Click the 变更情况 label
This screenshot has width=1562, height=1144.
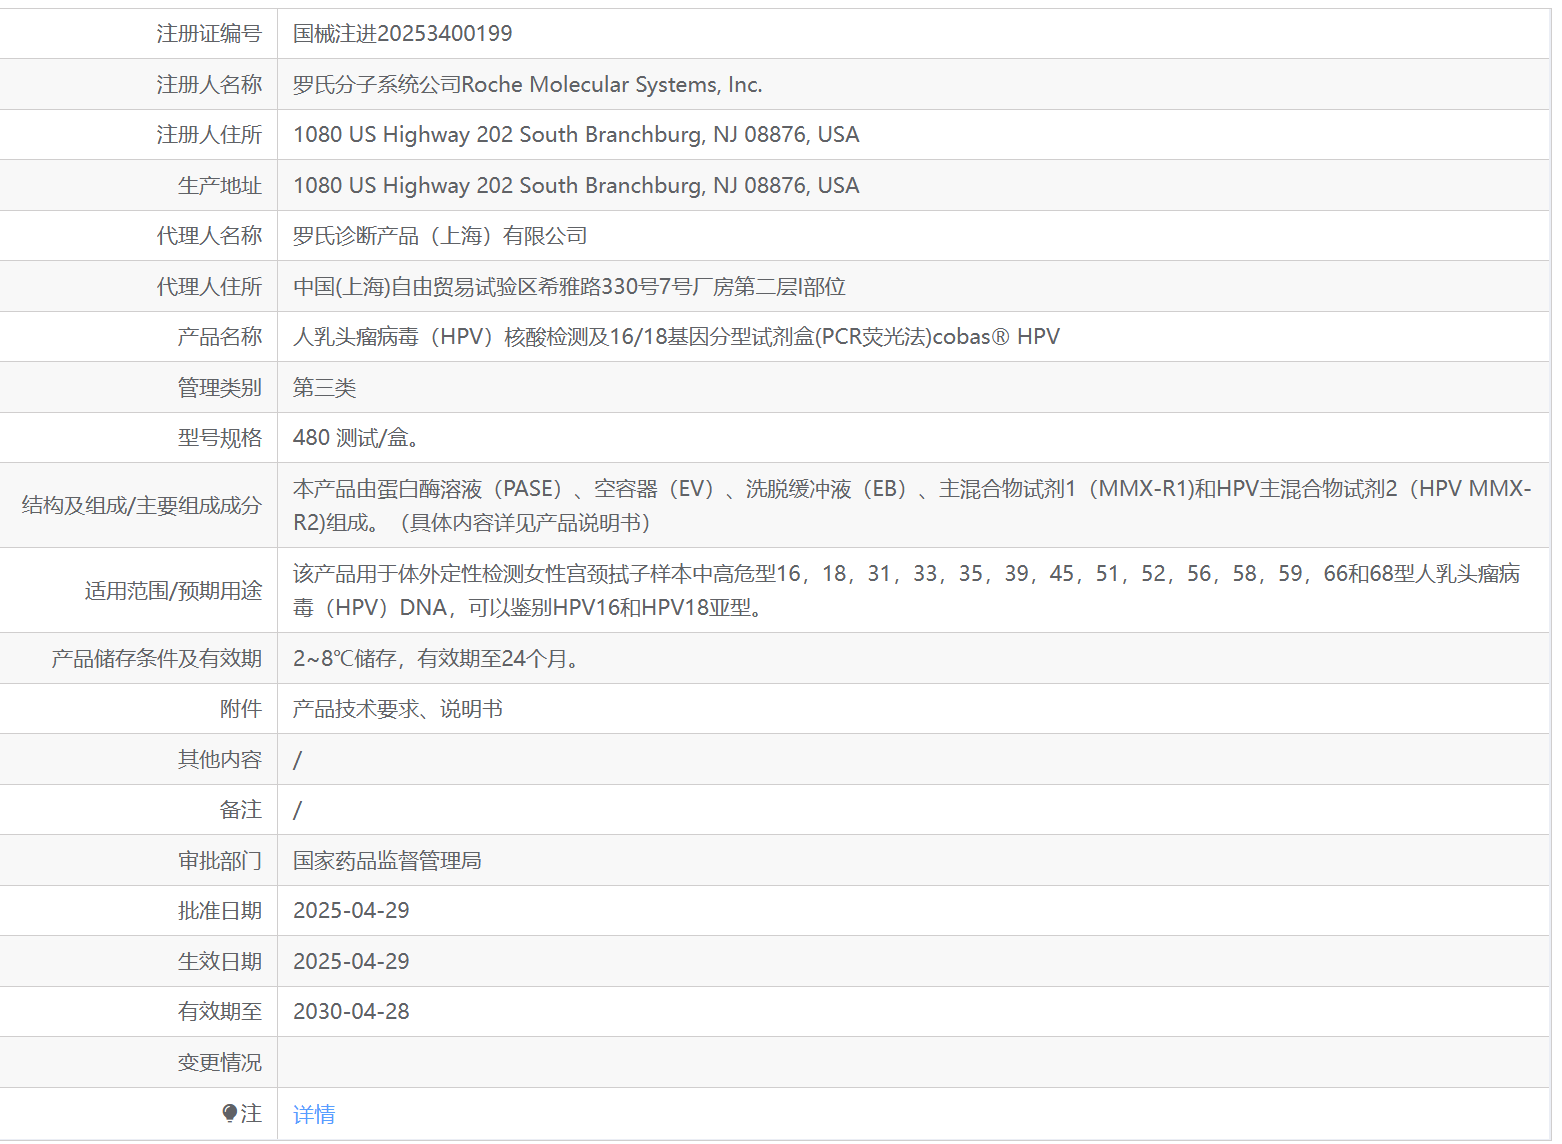coord(220,1063)
